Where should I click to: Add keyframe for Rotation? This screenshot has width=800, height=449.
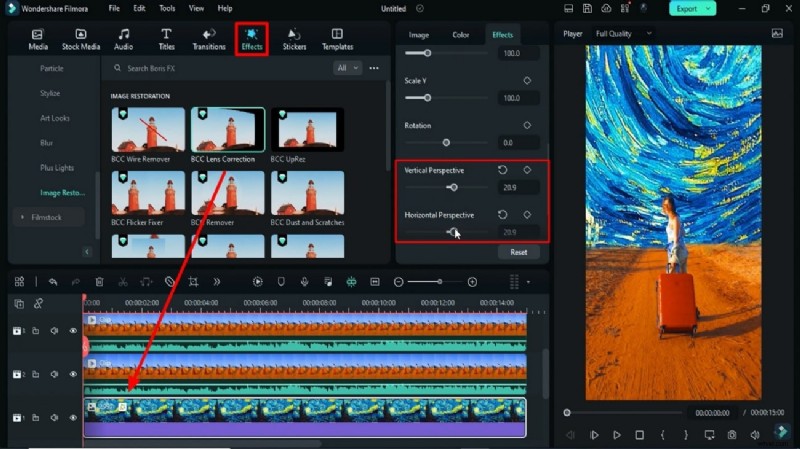(x=527, y=125)
